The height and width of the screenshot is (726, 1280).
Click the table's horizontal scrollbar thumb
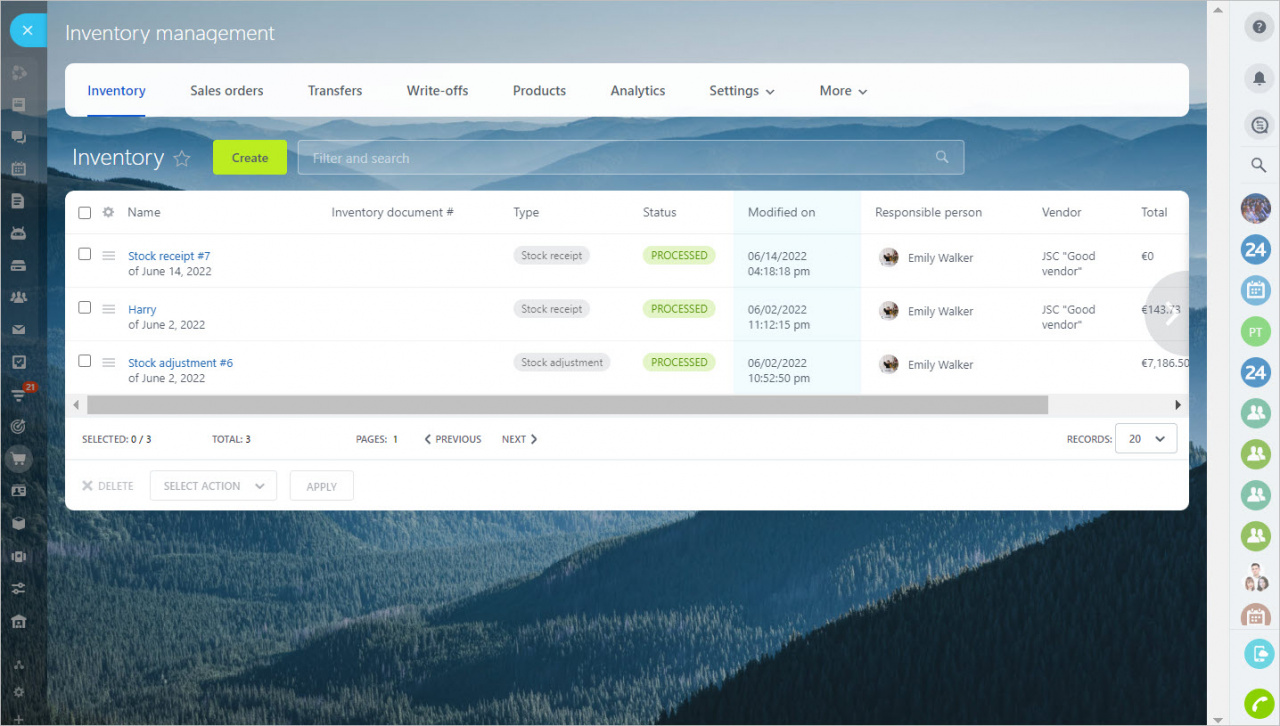tap(567, 405)
